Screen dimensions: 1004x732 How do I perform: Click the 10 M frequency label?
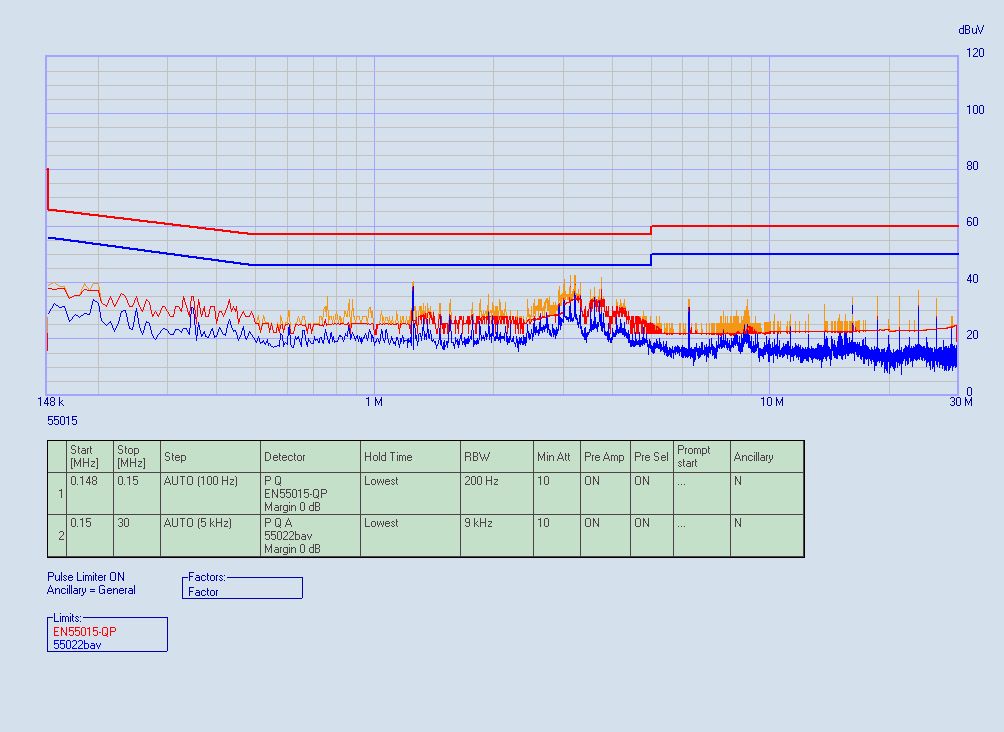[772, 402]
